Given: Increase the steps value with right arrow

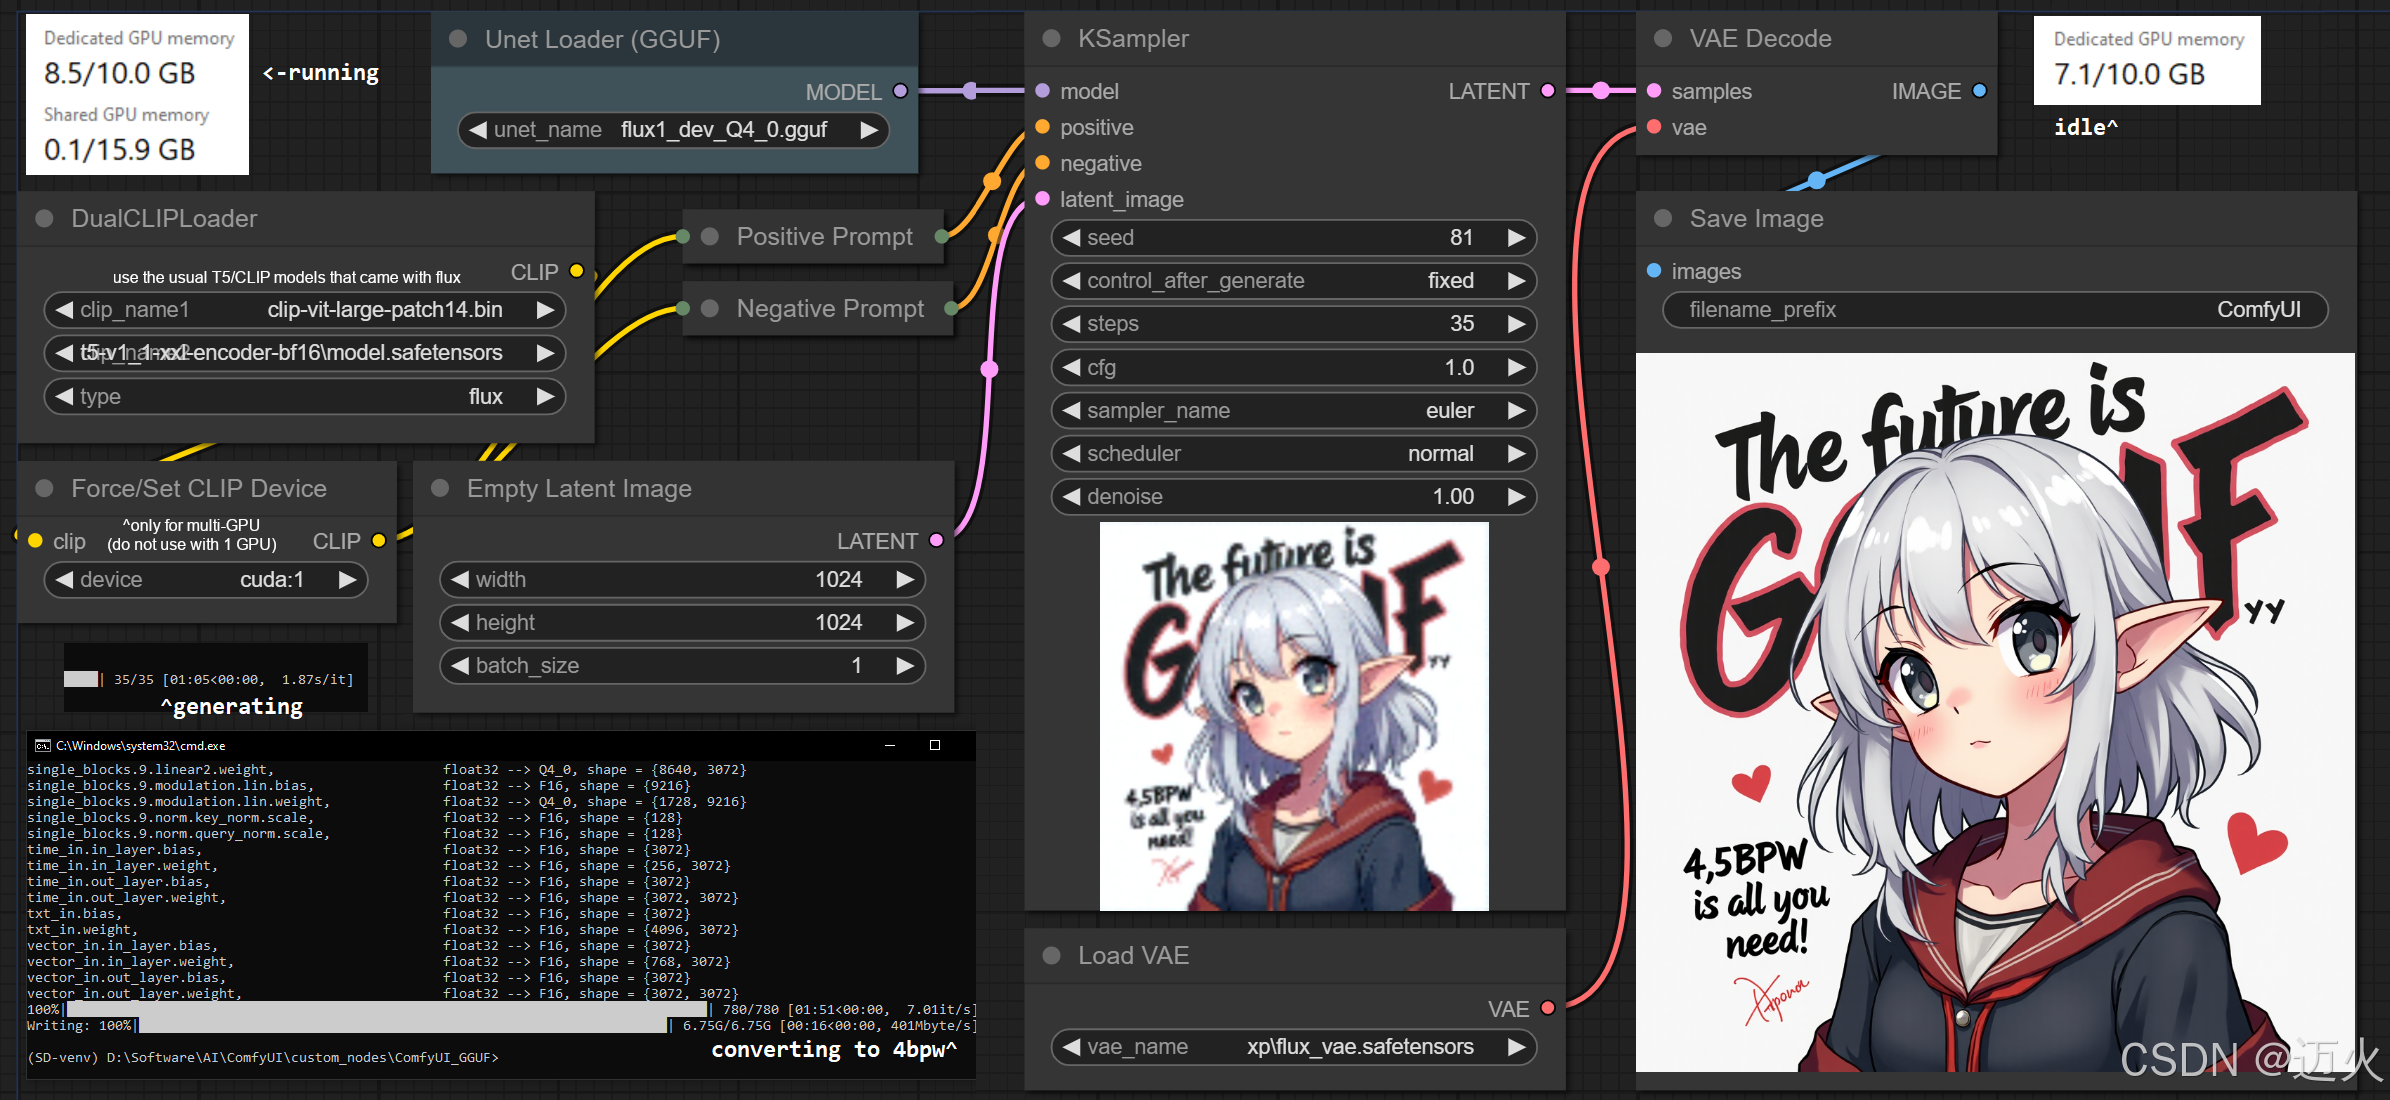Looking at the screenshot, I should 1516,324.
